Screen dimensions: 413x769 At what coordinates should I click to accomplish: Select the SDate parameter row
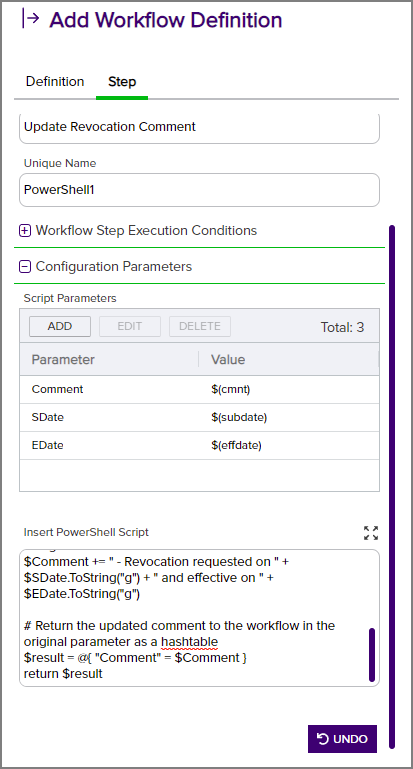coord(199,417)
